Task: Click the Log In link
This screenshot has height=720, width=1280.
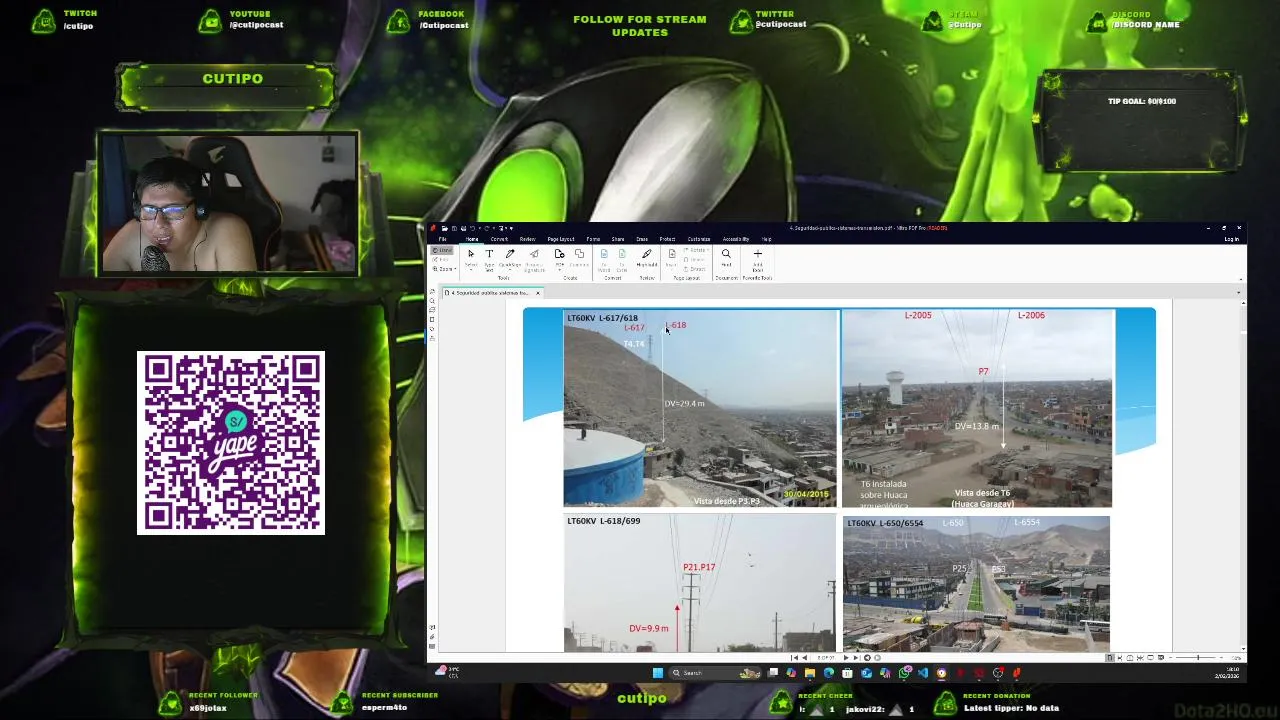Action: coord(1231,239)
